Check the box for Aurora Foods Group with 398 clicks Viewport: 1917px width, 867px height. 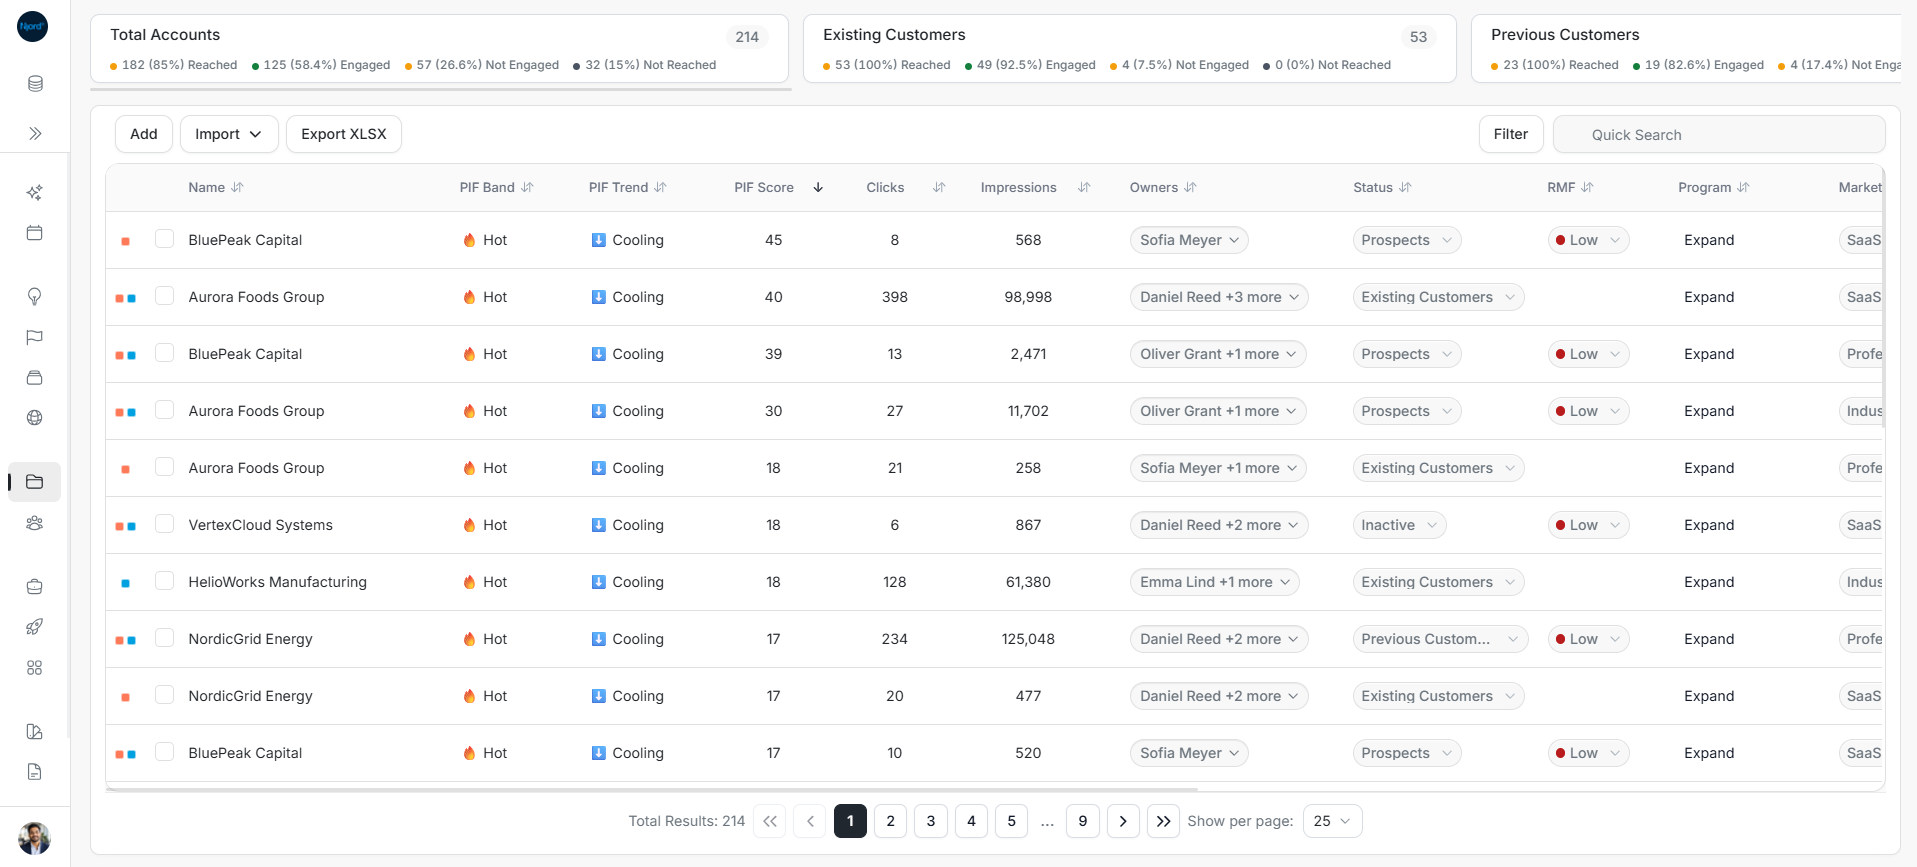(165, 296)
